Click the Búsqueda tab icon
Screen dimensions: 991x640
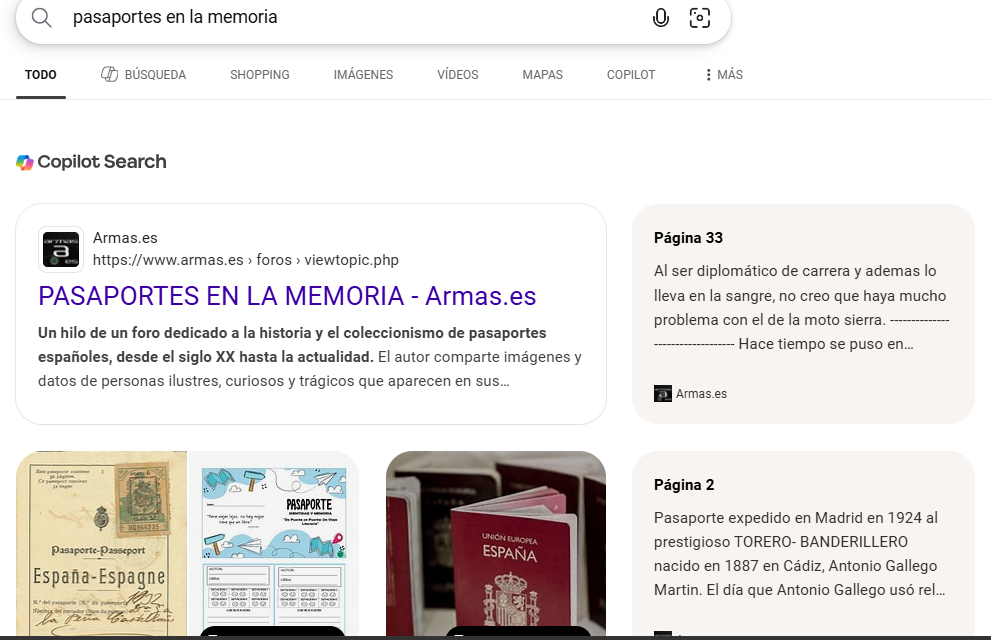tap(109, 75)
